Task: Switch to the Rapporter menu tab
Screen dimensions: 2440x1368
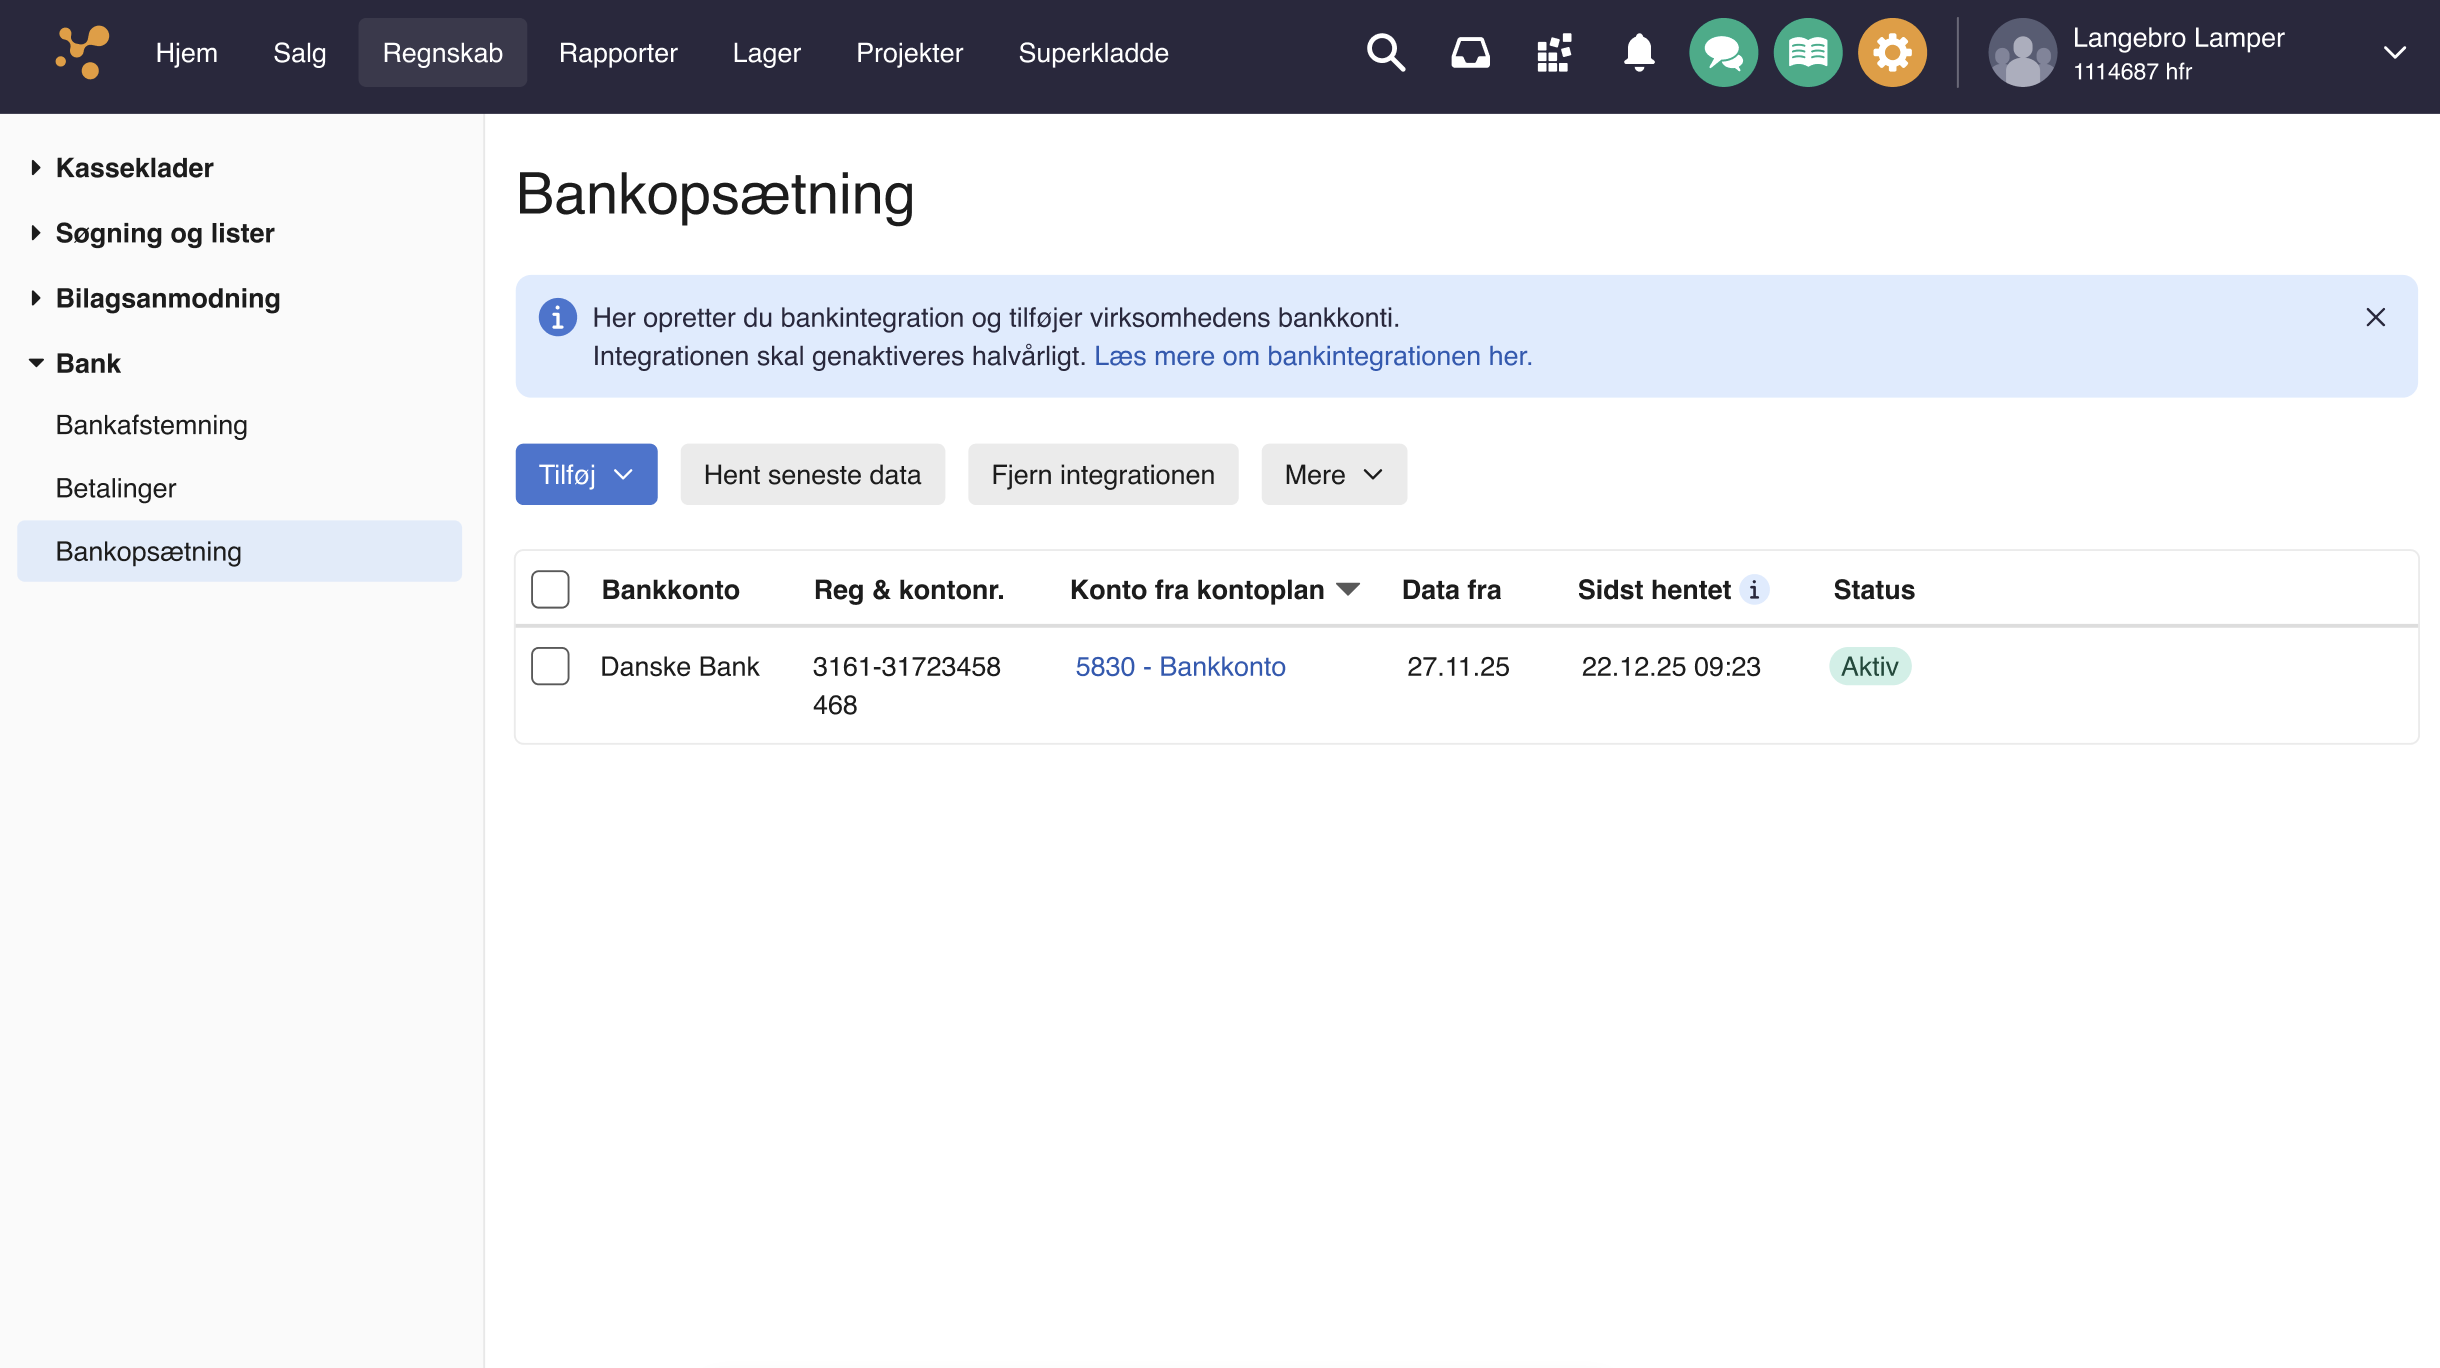Action: point(618,52)
